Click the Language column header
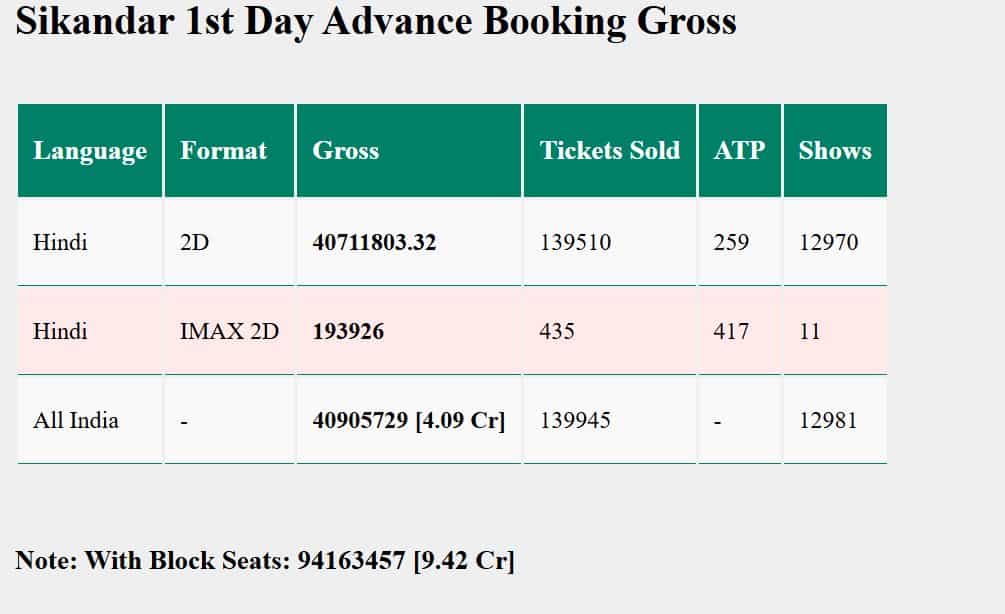The image size is (1005, 614). pyautogui.click(x=90, y=151)
